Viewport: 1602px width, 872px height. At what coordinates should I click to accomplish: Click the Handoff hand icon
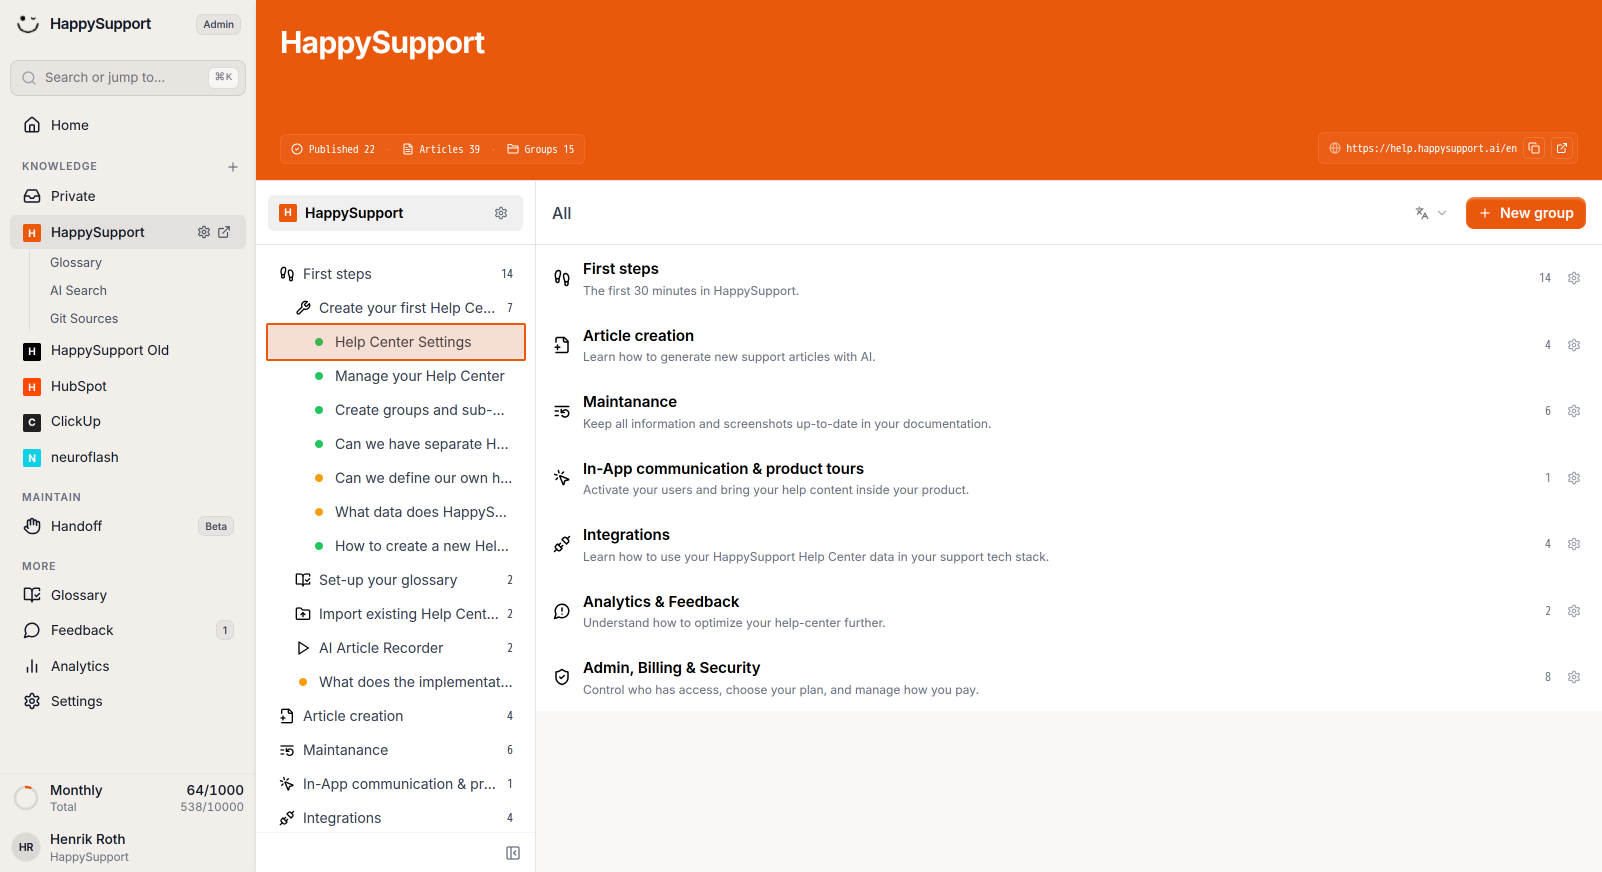coord(32,526)
